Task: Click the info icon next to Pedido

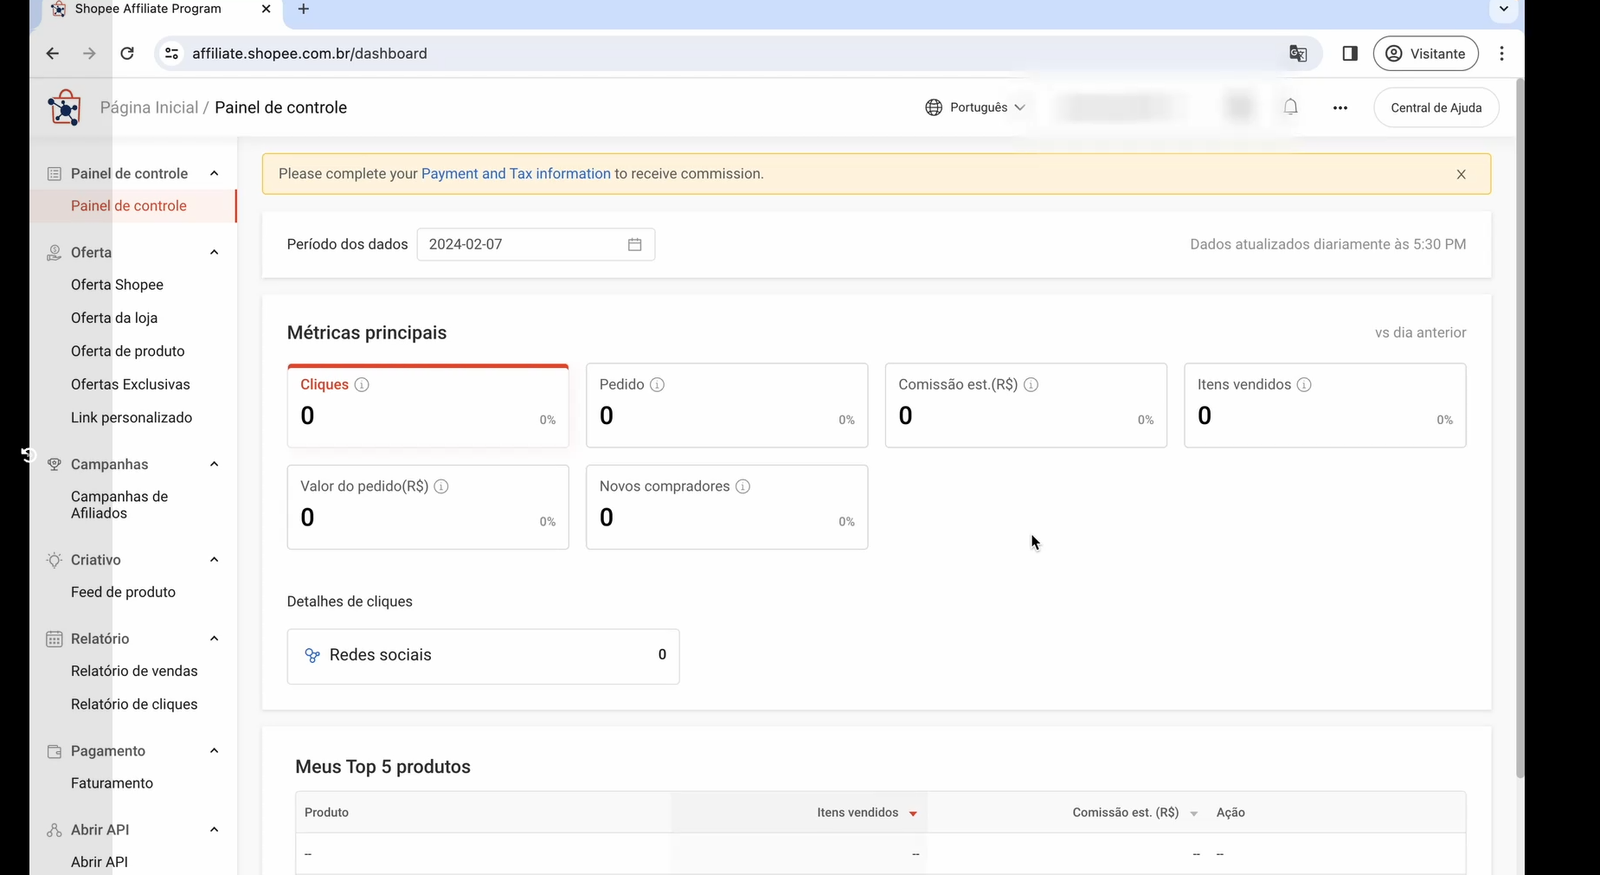Action: 657,385
